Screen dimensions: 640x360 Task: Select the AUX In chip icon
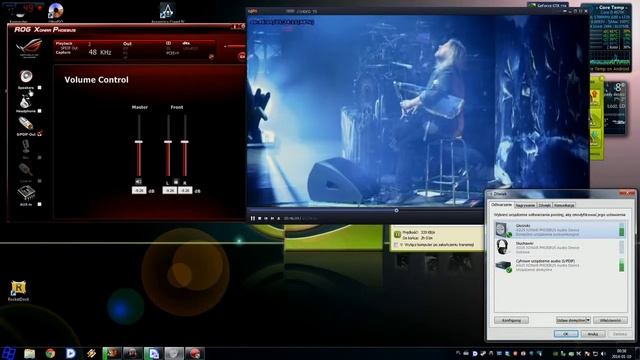click(x=26, y=193)
